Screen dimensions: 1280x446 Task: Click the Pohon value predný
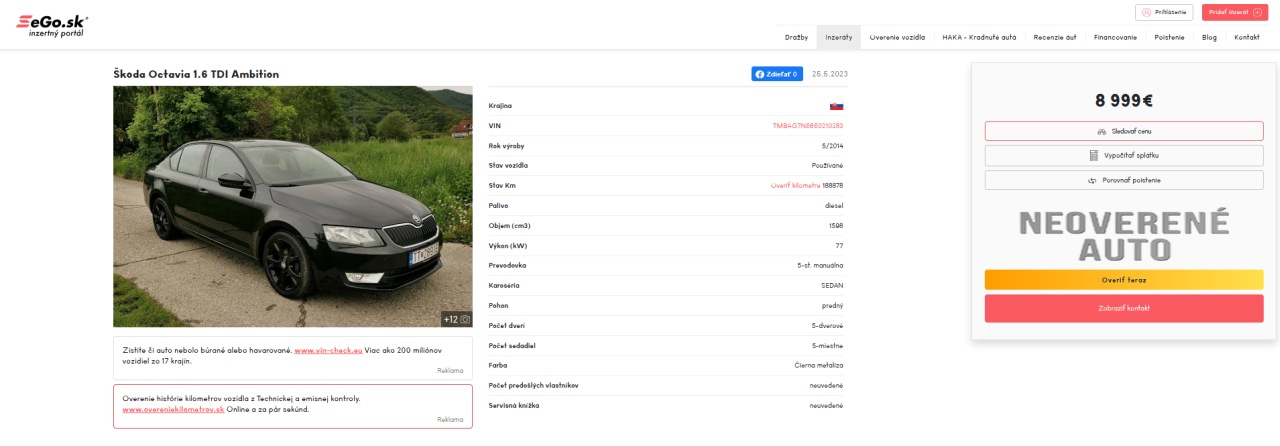pyautogui.click(x=833, y=306)
